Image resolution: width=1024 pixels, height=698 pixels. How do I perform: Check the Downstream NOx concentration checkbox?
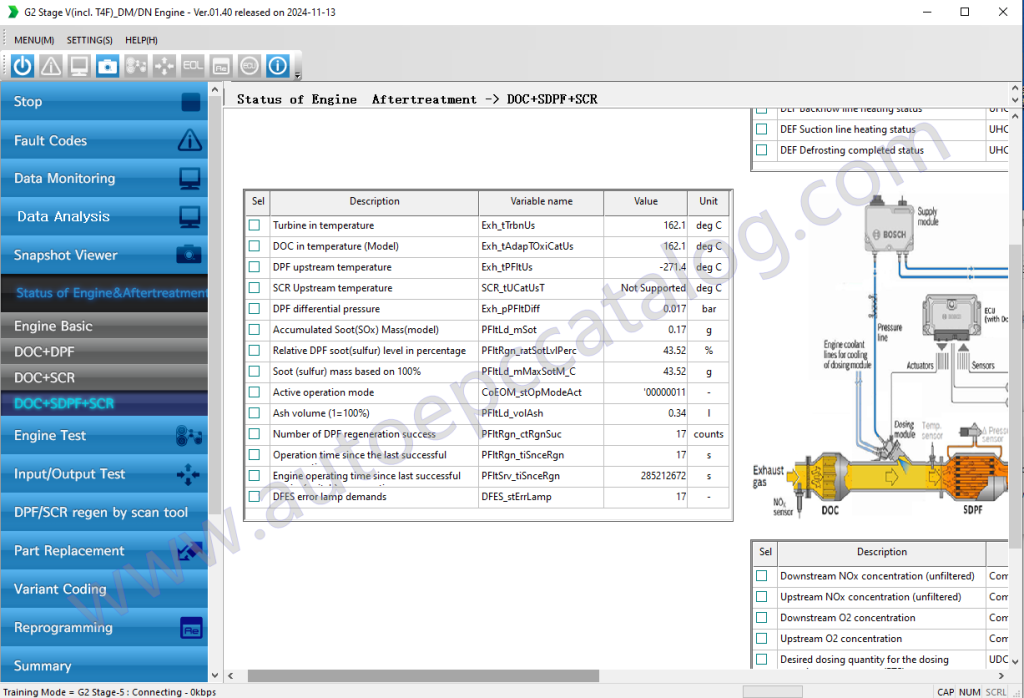[x=761, y=575]
